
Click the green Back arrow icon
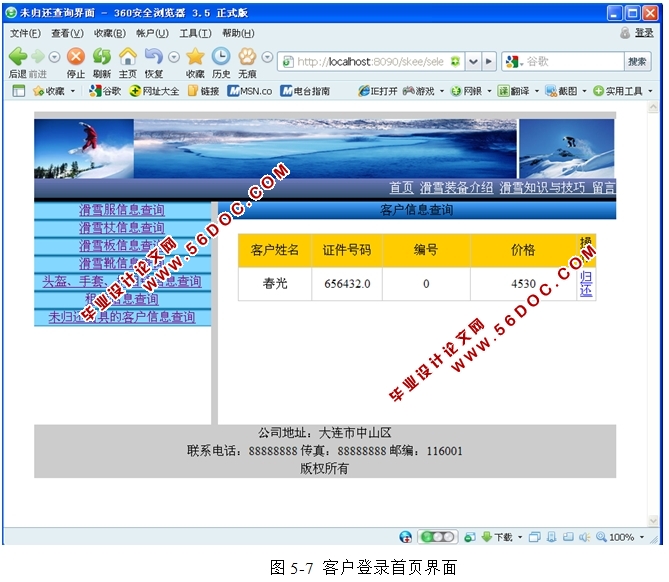pyautogui.click(x=18, y=56)
